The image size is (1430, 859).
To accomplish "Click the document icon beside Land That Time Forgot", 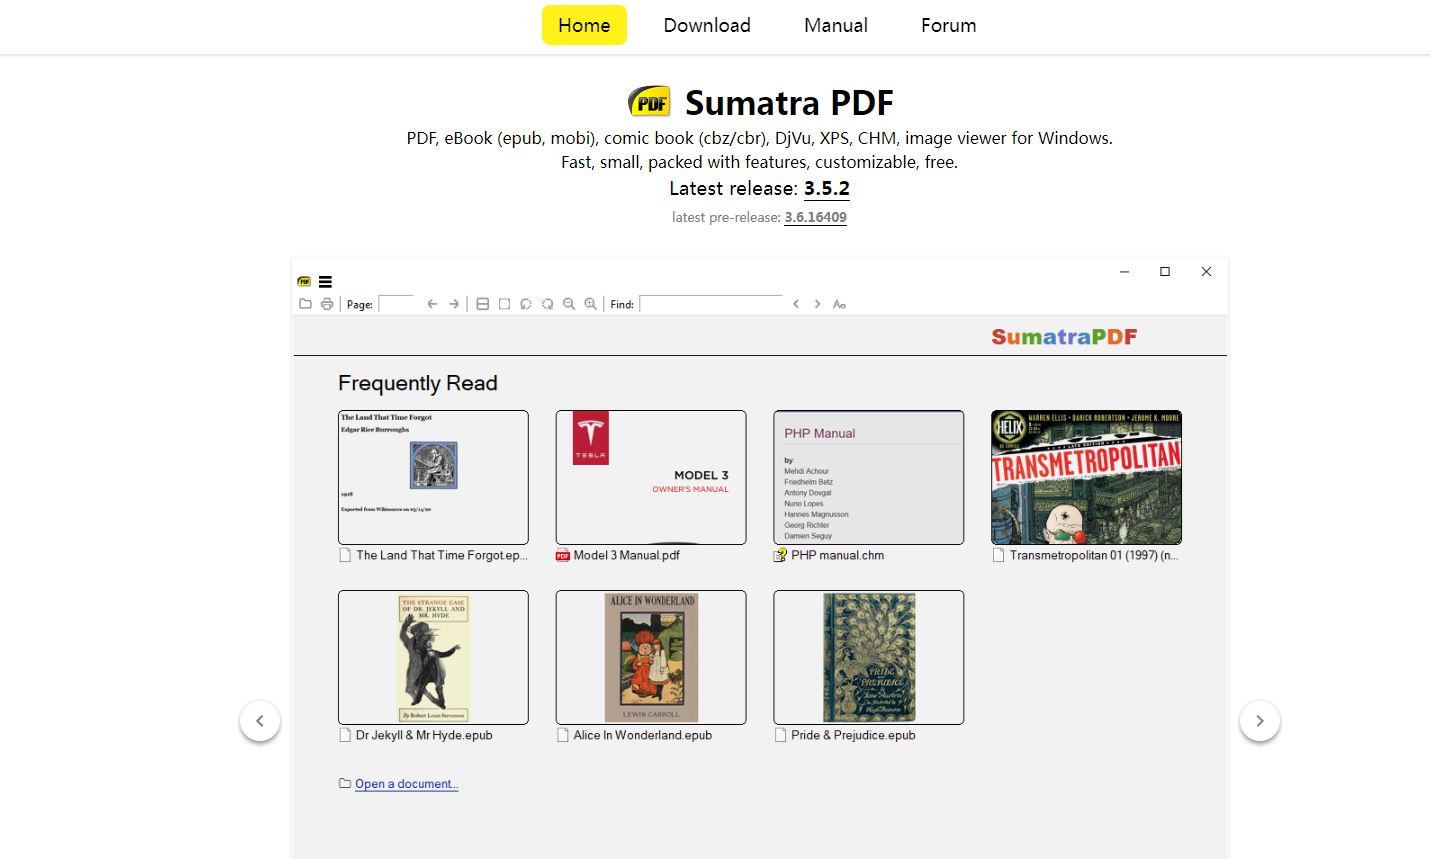I will pyautogui.click(x=345, y=555).
